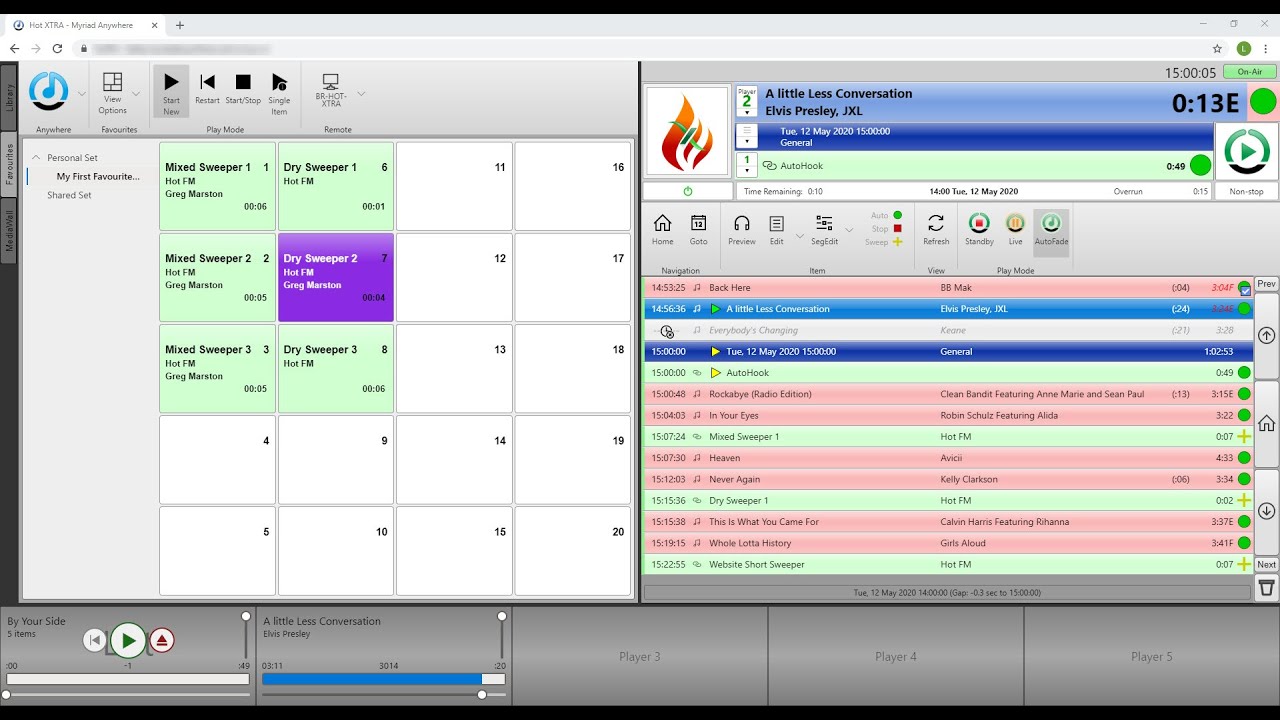Click the BR-HOT-XTRA remote icon

click(x=331, y=90)
